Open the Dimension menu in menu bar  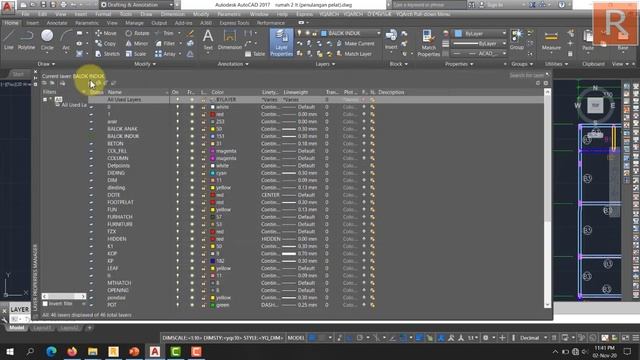(173, 14)
